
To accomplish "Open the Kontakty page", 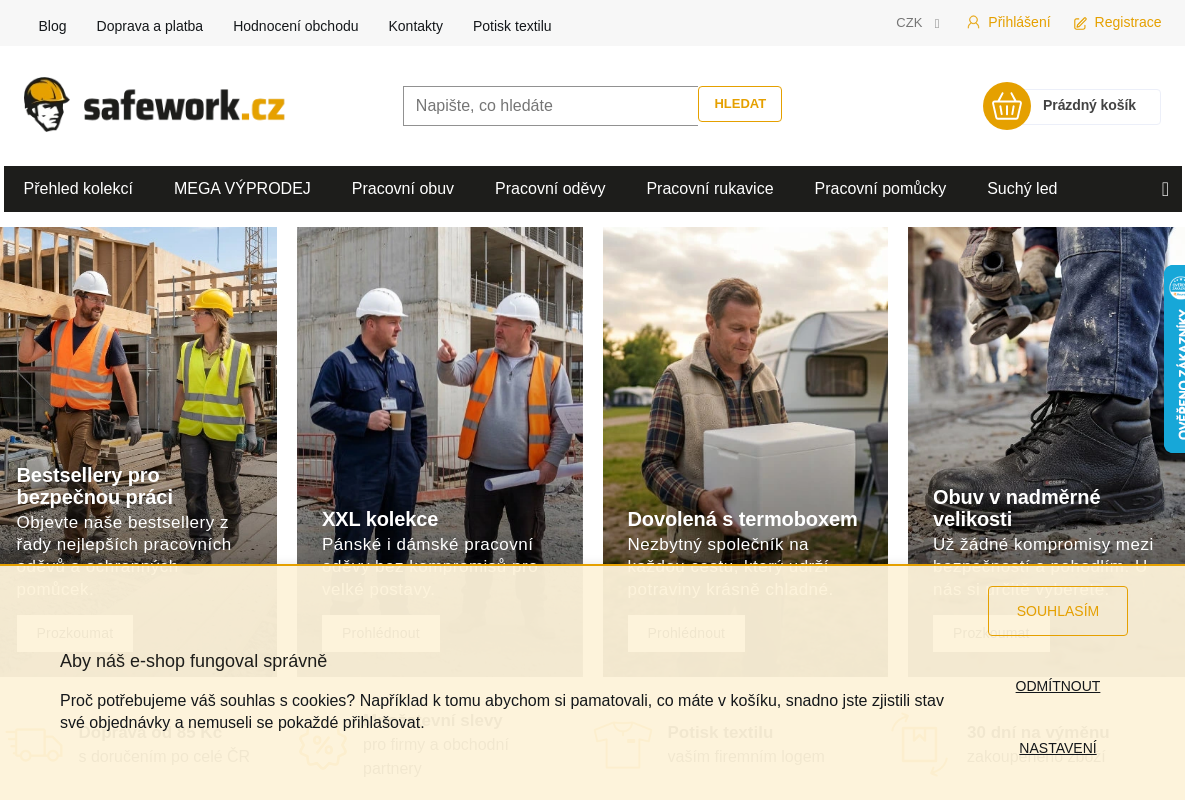I will pos(416,26).
